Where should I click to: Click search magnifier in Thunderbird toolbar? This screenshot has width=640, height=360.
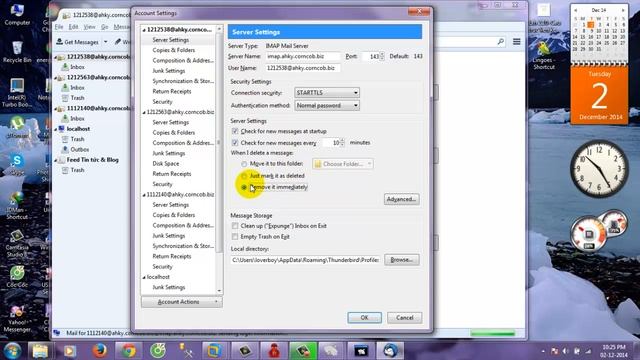tap(500, 42)
